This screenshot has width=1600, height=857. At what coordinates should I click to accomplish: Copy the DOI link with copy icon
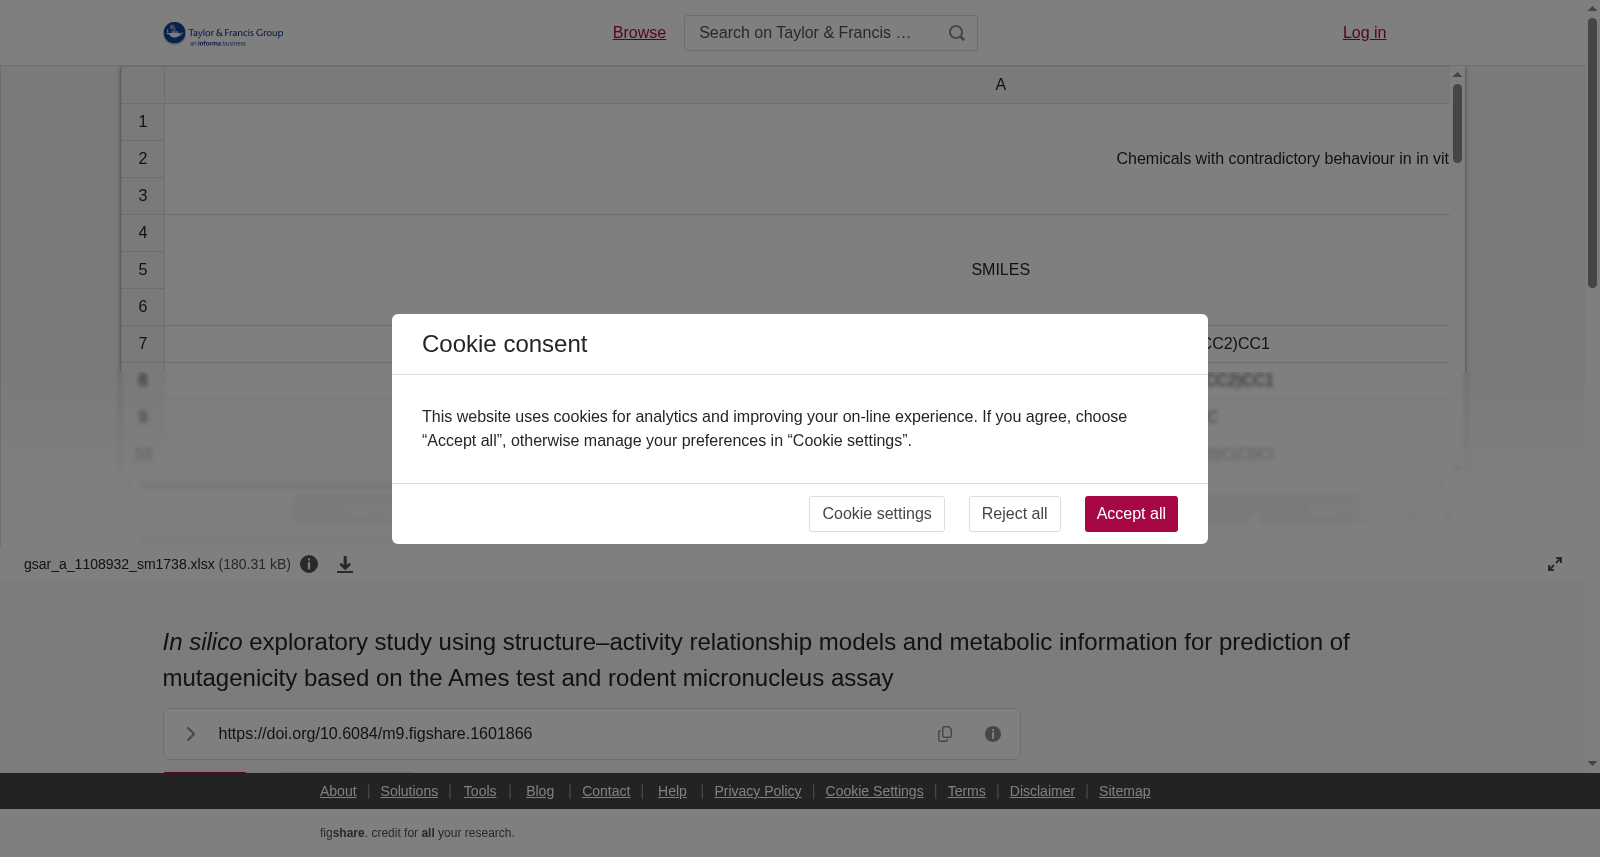[x=945, y=734]
